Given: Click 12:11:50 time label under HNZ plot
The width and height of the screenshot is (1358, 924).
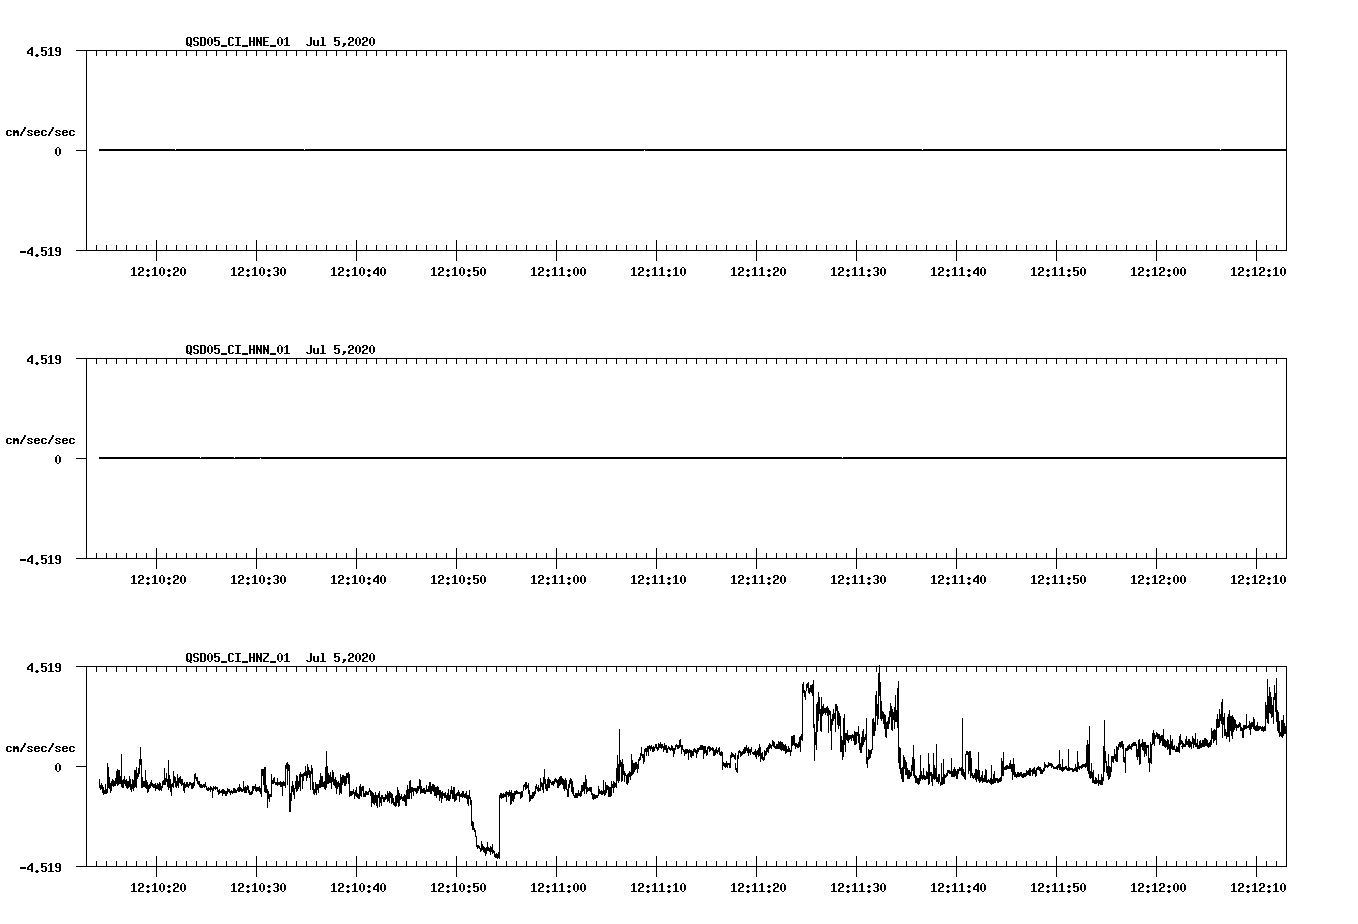Looking at the screenshot, I should (x=1058, y=887).
